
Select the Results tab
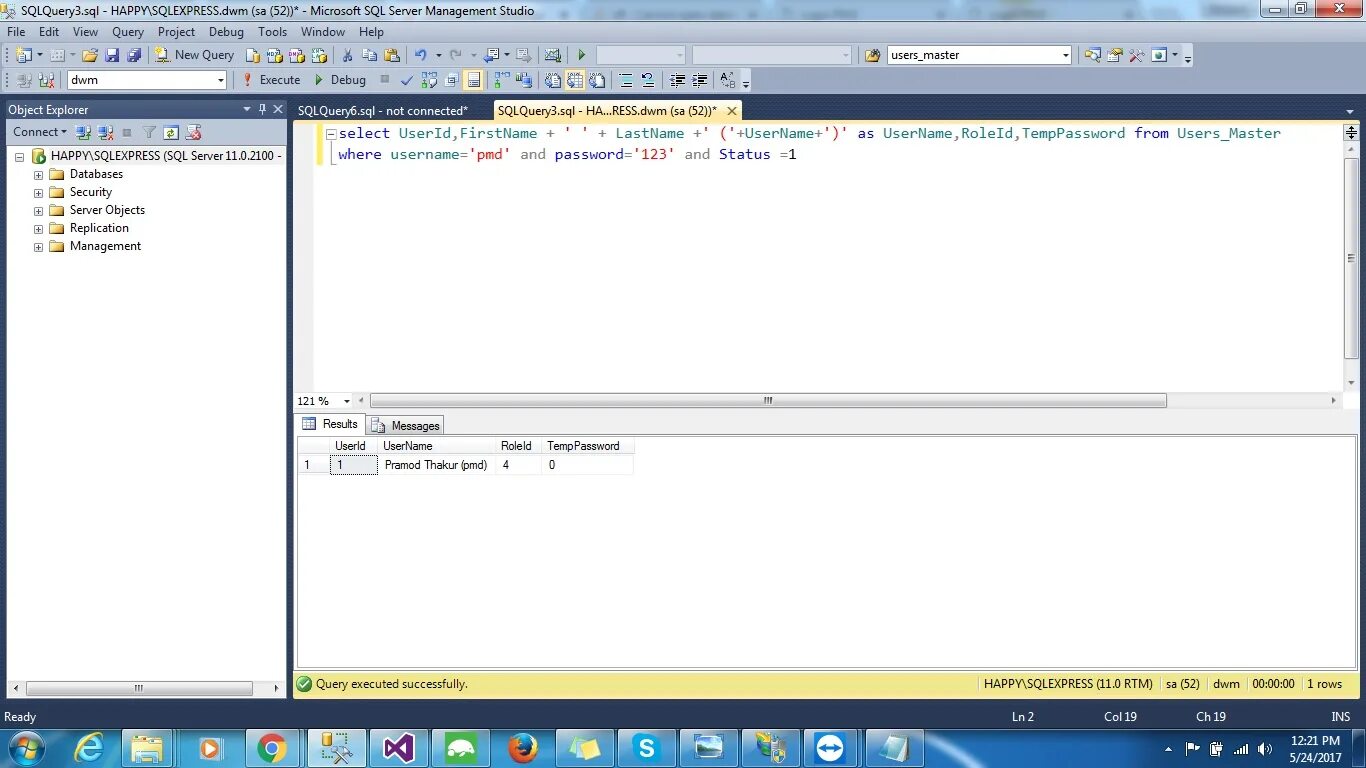tap(330, 424)
